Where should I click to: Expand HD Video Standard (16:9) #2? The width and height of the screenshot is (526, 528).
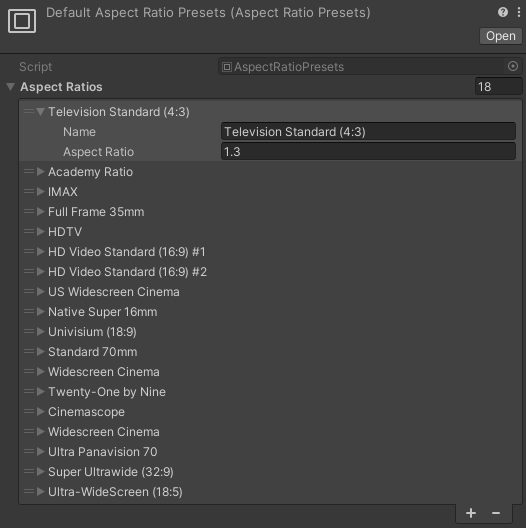(x=41, y=272)
